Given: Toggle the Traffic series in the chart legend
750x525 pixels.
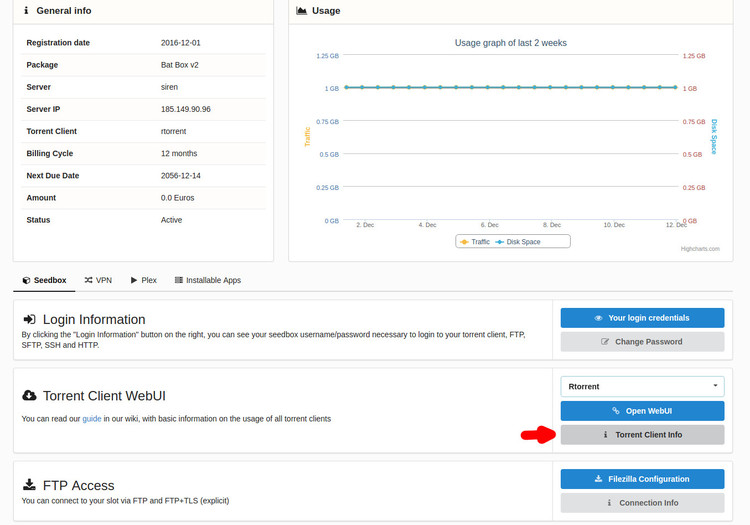Looking at the screenshot, I should tap(475, 242).
